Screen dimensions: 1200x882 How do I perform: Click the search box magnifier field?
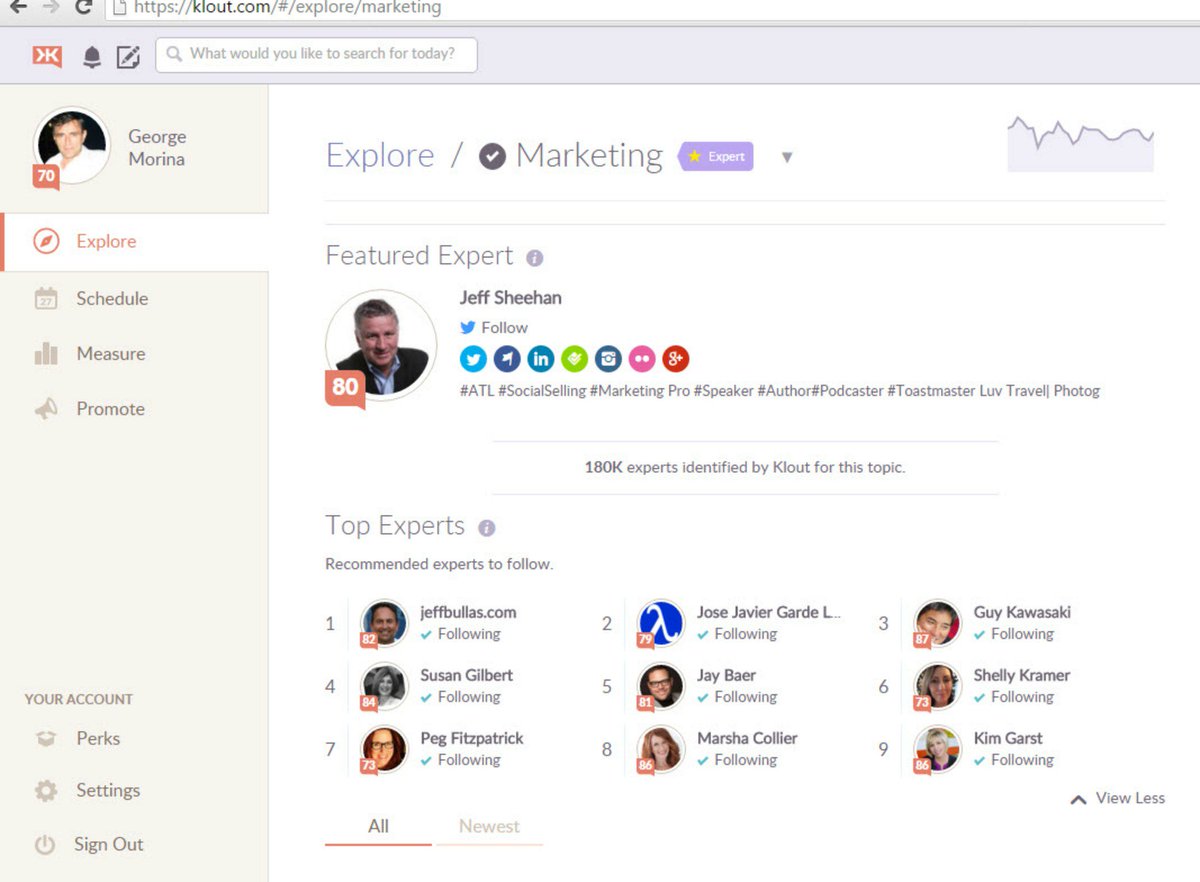pos(316,55)
